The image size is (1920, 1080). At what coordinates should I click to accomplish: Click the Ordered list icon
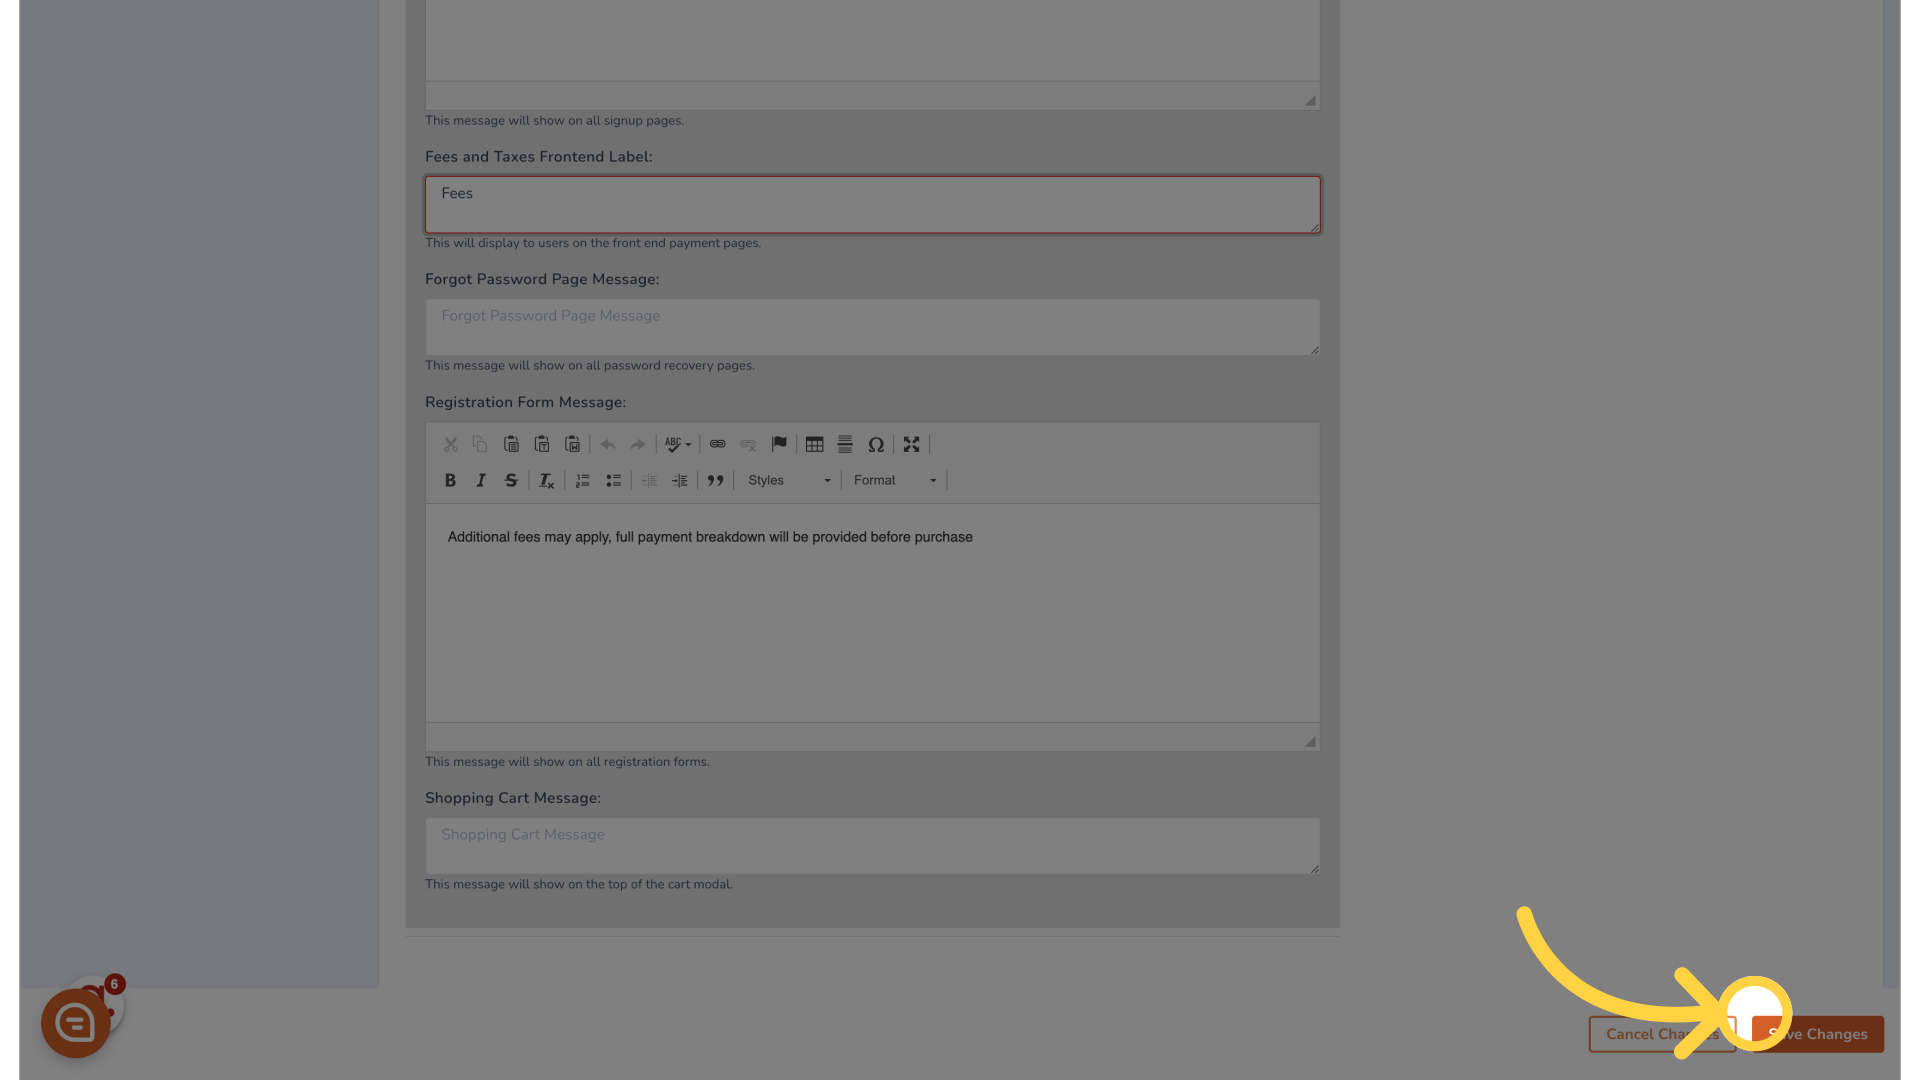582,479
